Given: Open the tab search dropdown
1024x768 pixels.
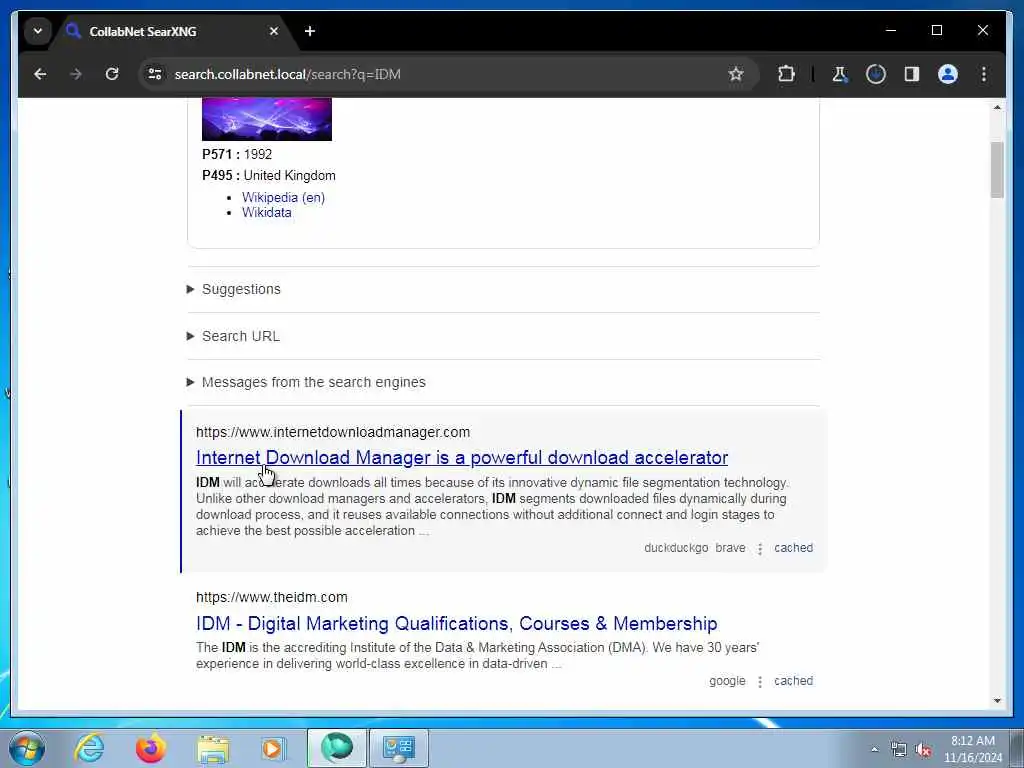Looking at the screenshot, I should [x=38, y=31].
